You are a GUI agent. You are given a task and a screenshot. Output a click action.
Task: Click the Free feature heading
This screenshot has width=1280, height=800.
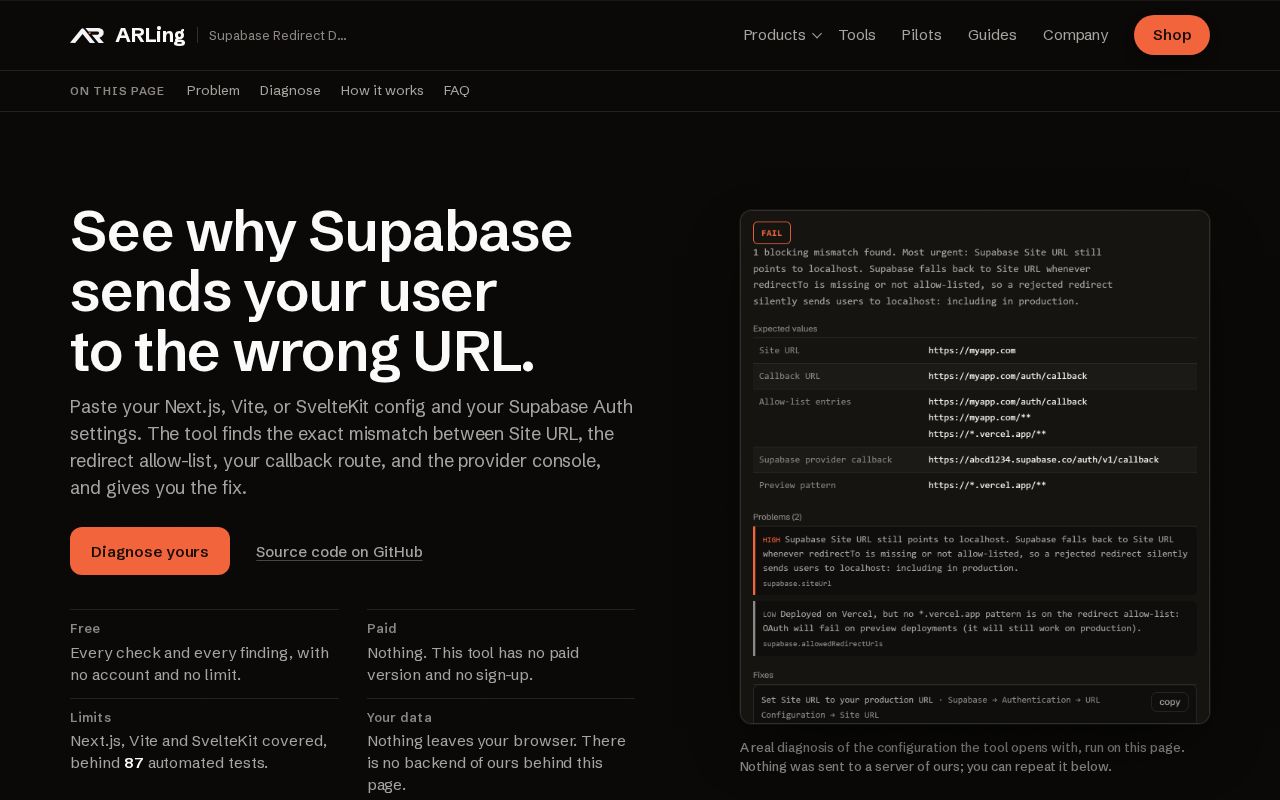pyautogui.click(x=85, y=628)
